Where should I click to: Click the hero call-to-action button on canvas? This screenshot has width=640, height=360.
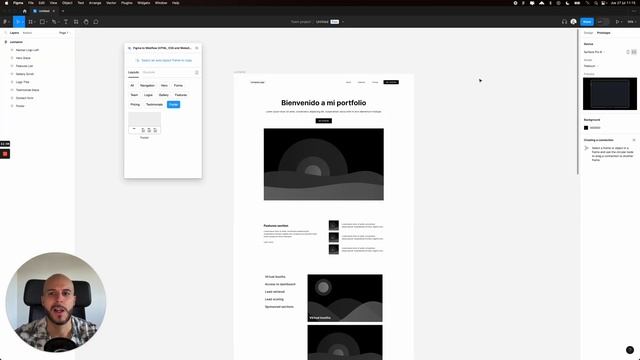[x=324, y=121]
